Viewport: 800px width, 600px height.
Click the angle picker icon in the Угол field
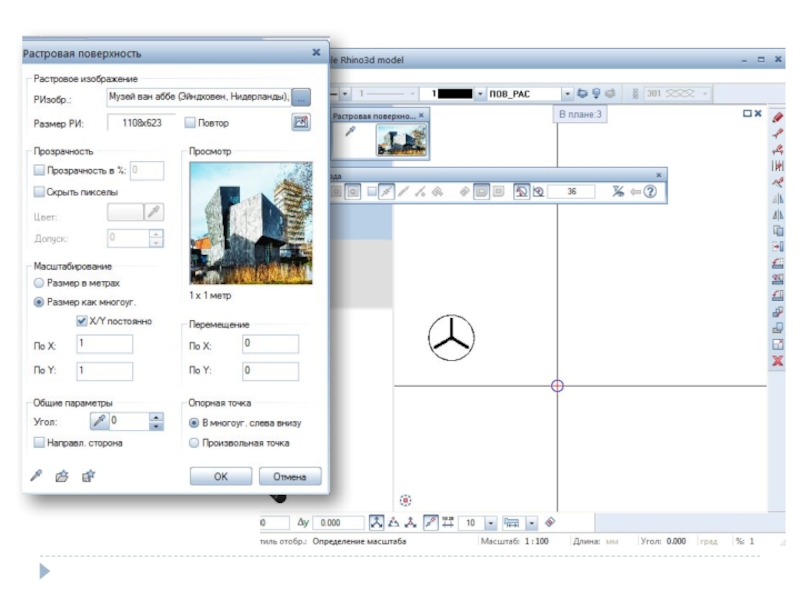[99, 422]
